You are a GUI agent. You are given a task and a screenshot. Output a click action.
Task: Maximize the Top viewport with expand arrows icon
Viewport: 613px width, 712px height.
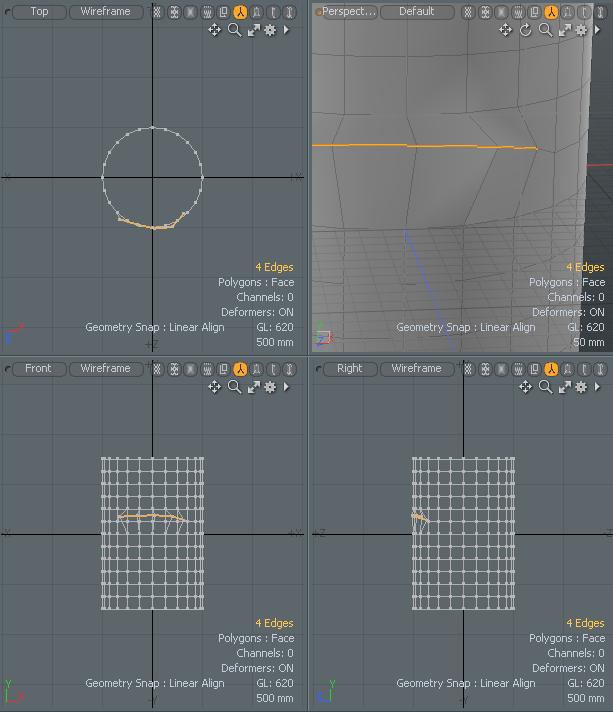coord(252,30)
